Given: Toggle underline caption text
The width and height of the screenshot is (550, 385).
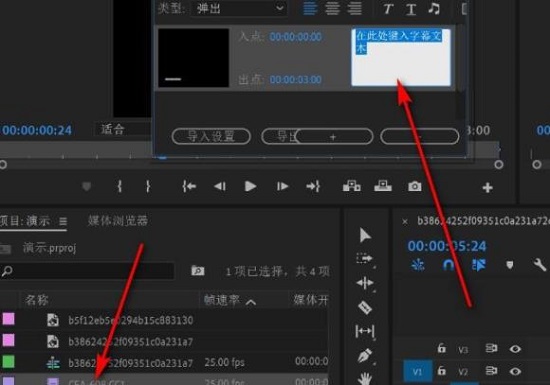Looking at the screenshot, I should pos(410,9).
